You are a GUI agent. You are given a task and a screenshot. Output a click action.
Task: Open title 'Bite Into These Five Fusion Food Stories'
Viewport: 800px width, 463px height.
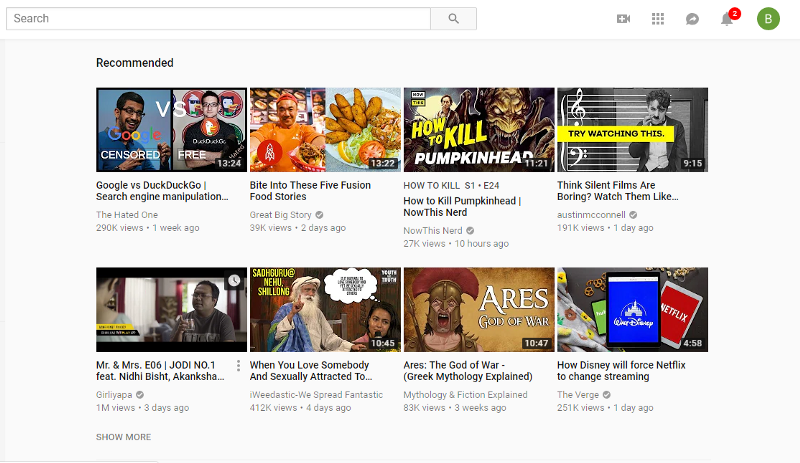pyautogui.click(x=310, y=191)
